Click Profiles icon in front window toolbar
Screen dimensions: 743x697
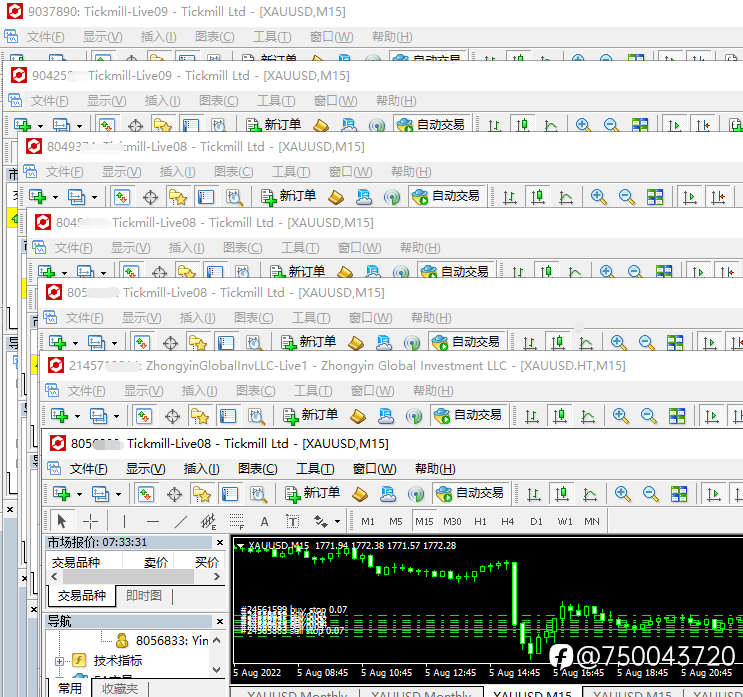(100, 494)
